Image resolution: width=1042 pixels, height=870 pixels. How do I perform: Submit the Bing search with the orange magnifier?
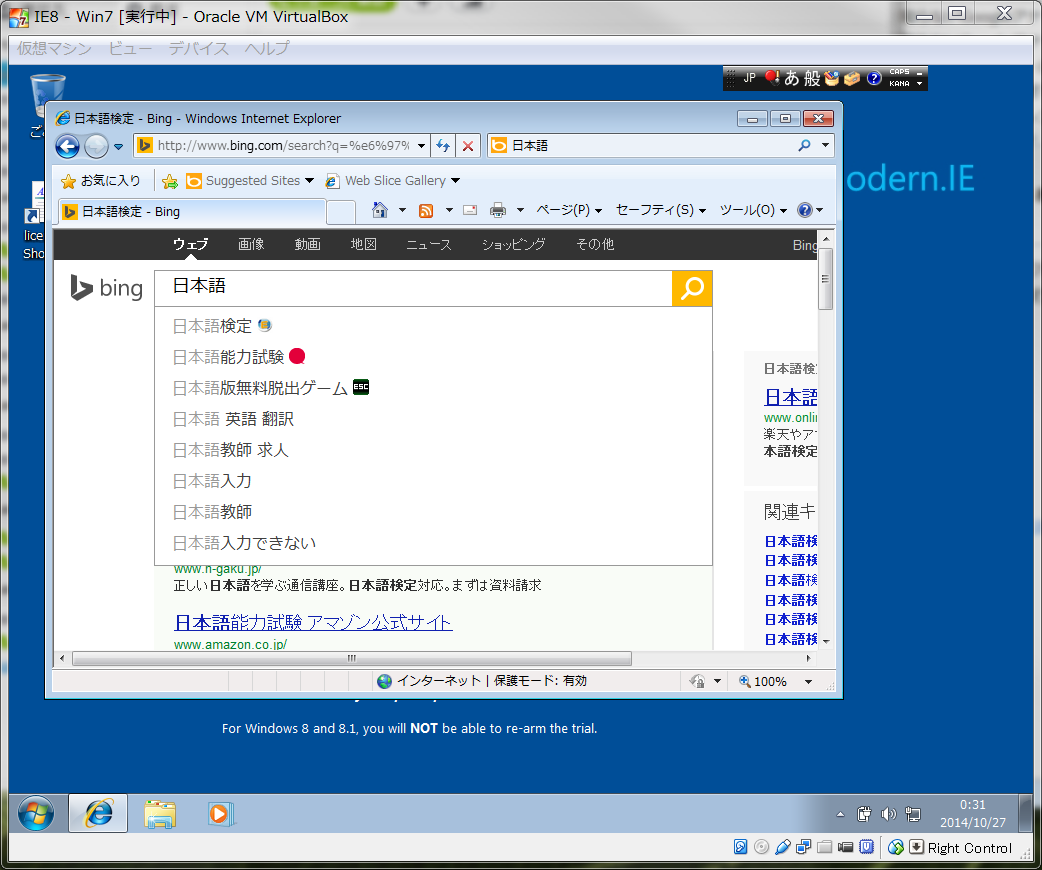coord(692,288)
